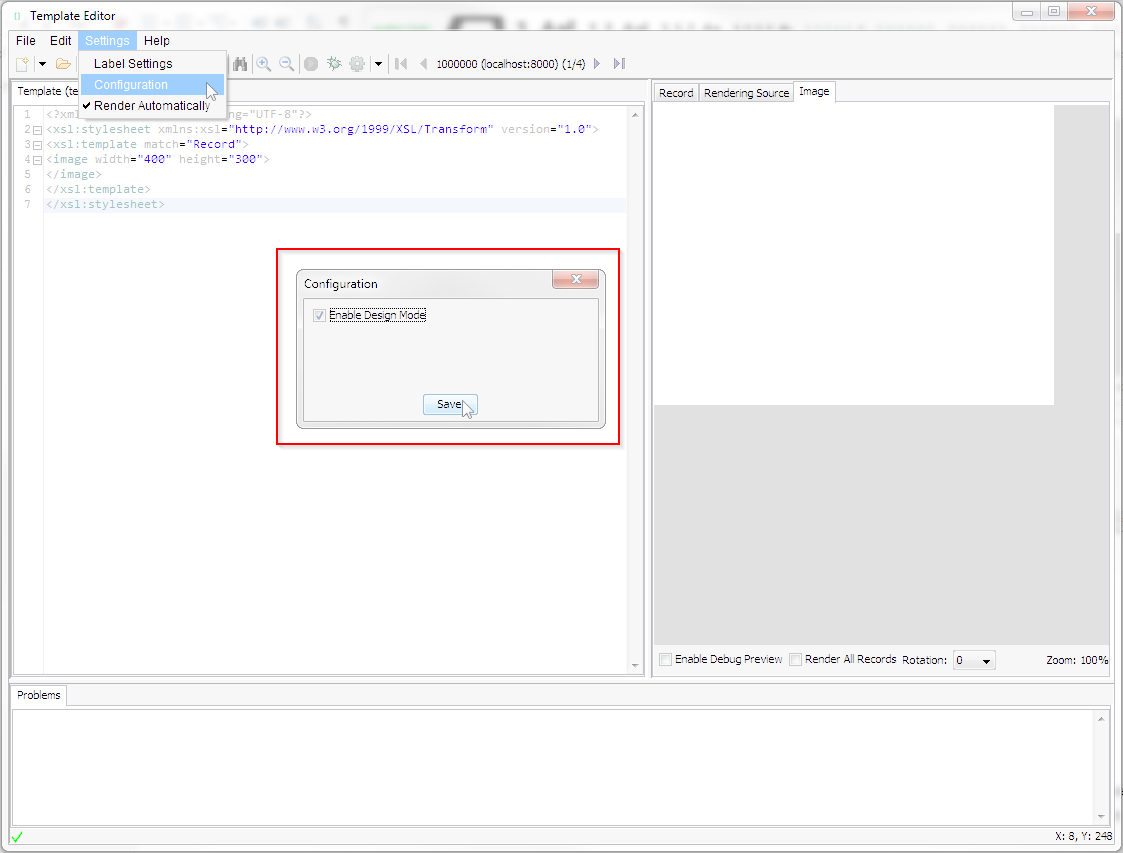The height and width of the screenshot is (853, 1123).
Task: Click the Settings menu
Action: pyautogui.click(x=107, y=41)
